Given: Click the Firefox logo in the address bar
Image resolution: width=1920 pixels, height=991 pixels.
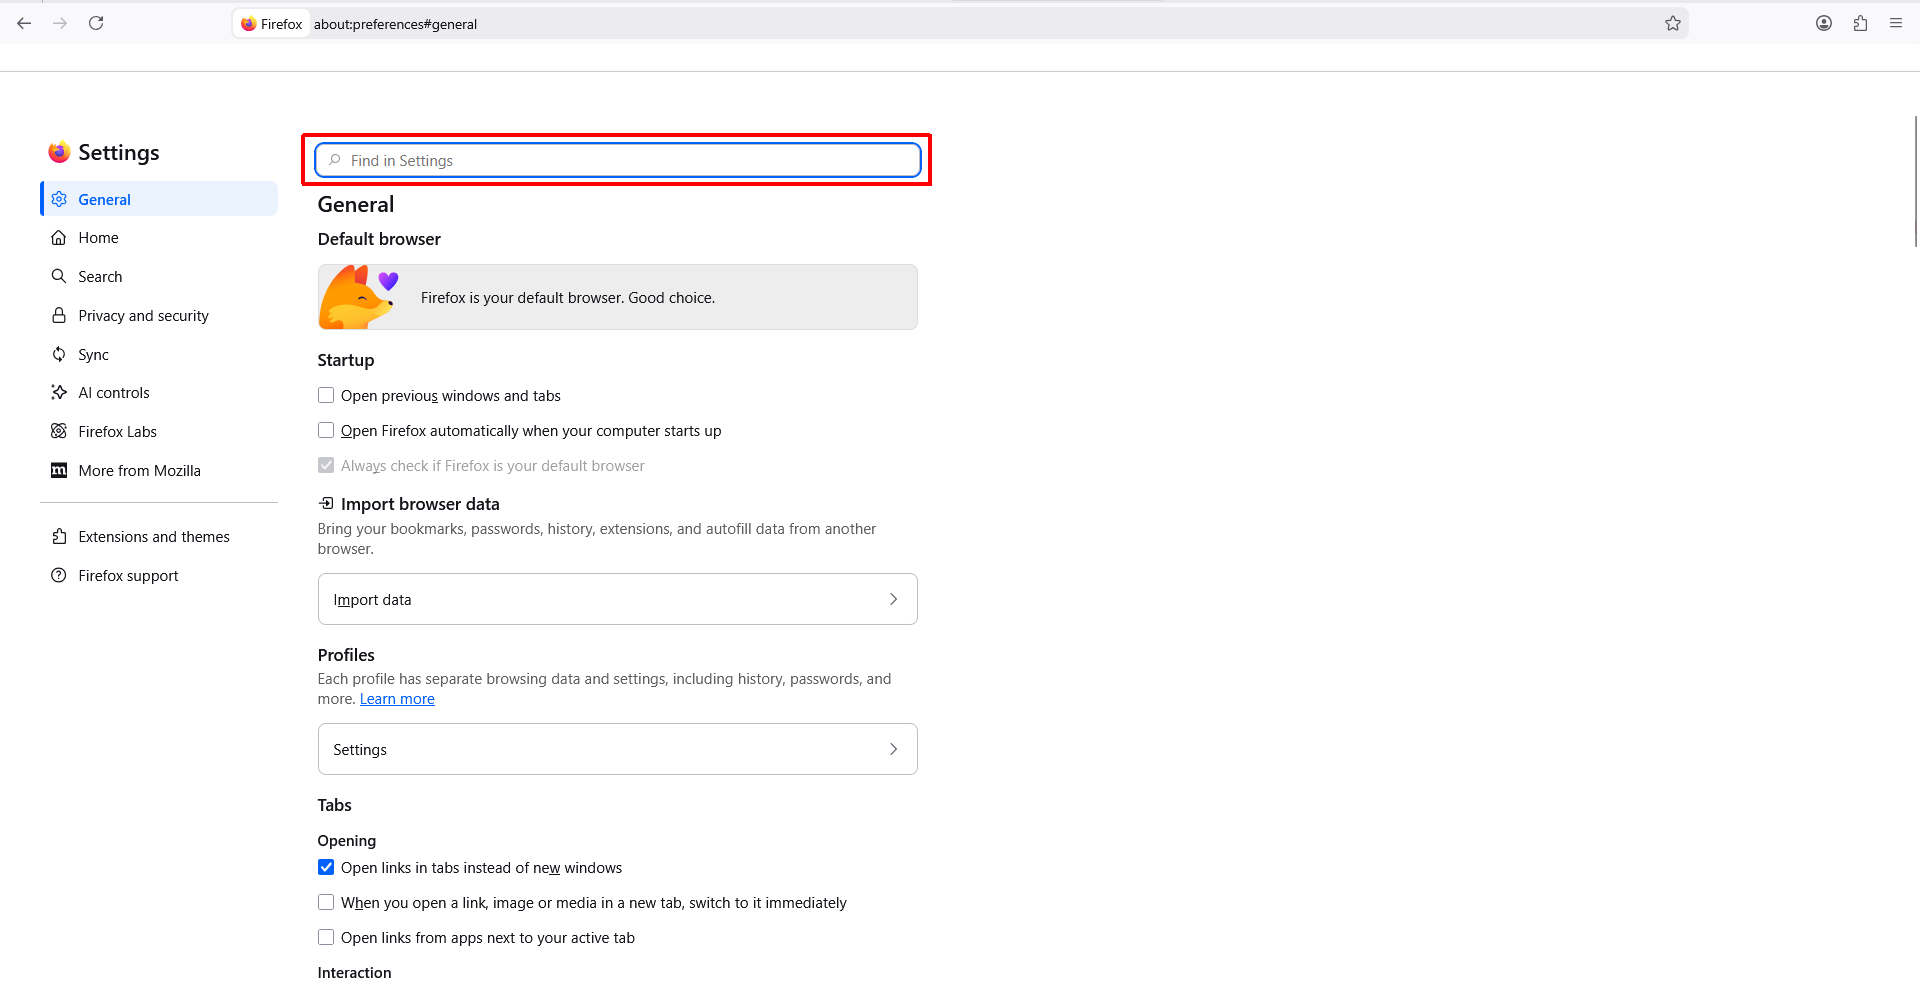Looking at the screenshot, I should [249, 24].
